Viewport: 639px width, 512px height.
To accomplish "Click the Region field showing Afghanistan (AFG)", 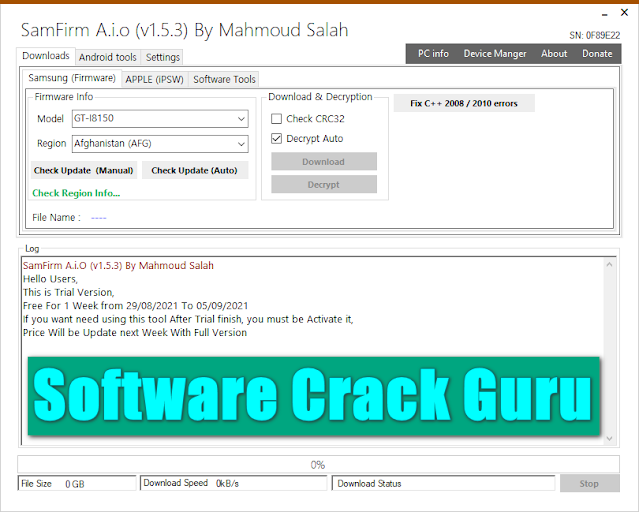I will (x=160, y=144).
